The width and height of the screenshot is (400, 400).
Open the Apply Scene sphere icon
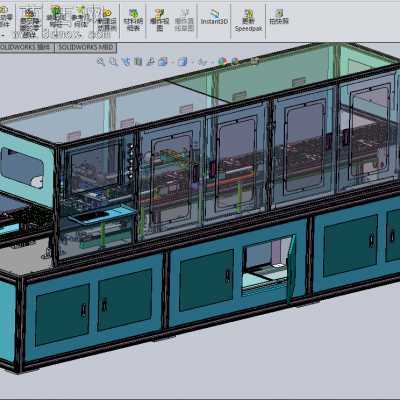coord(235,61)
